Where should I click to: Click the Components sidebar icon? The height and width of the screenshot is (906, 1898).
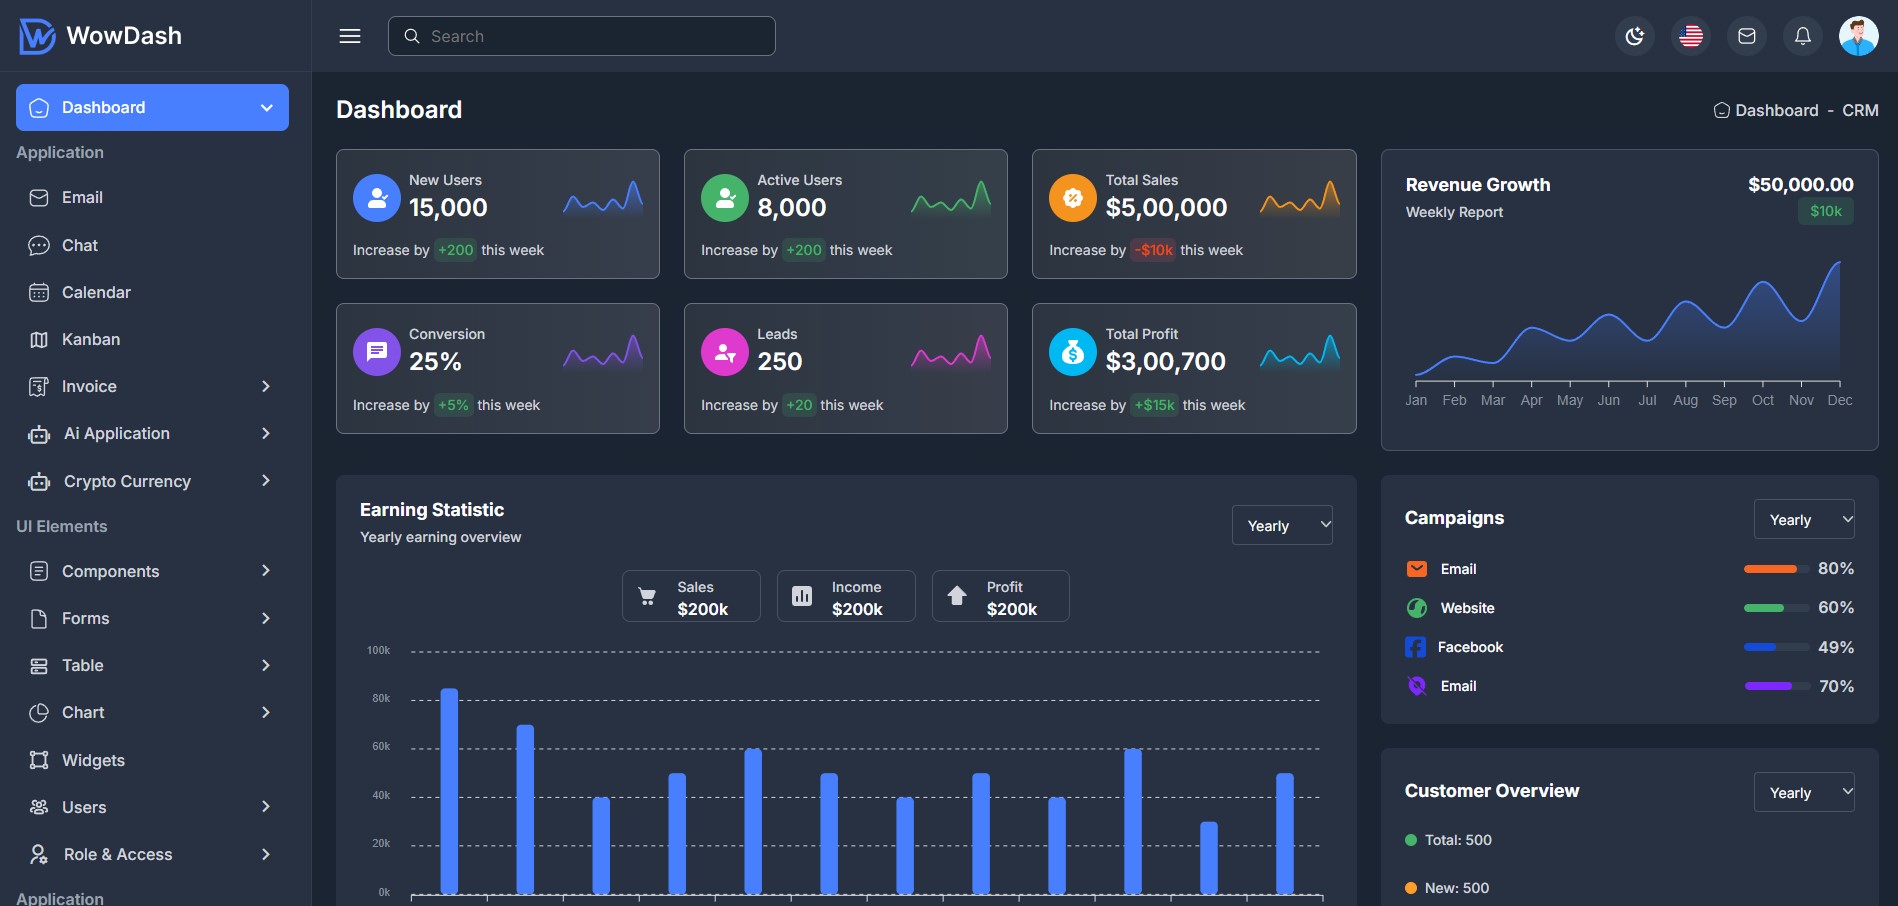click(39, 571)
